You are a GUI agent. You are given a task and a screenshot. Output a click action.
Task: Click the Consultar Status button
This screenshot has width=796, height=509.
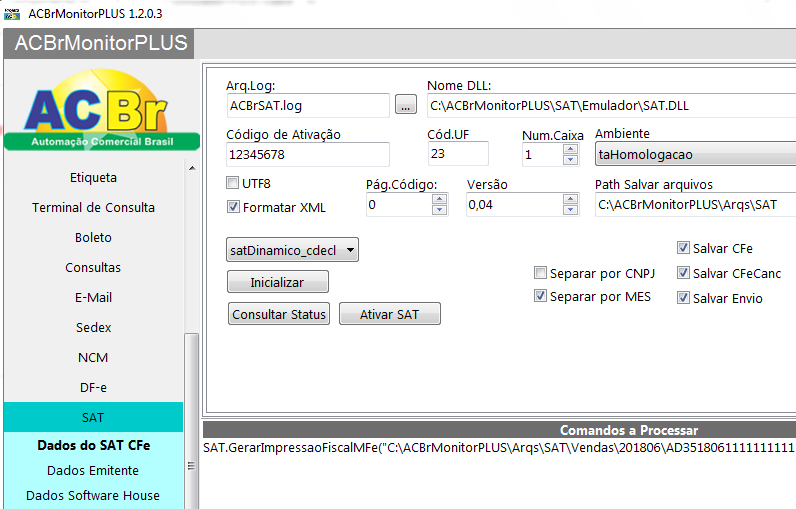[x=279, y=314]
